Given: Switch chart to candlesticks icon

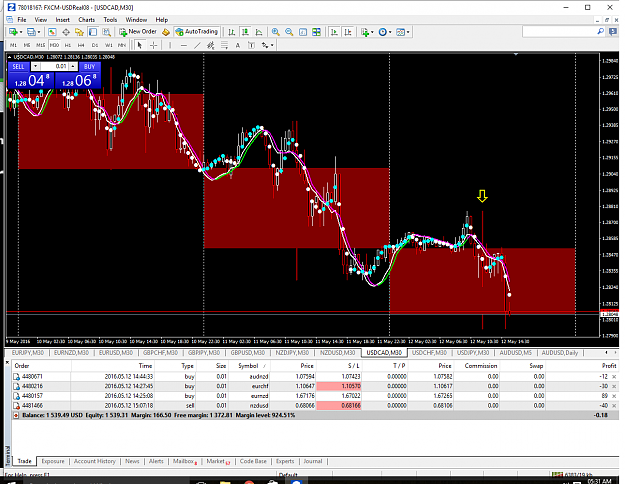Looking at the screenshot, I should (245, 32).
